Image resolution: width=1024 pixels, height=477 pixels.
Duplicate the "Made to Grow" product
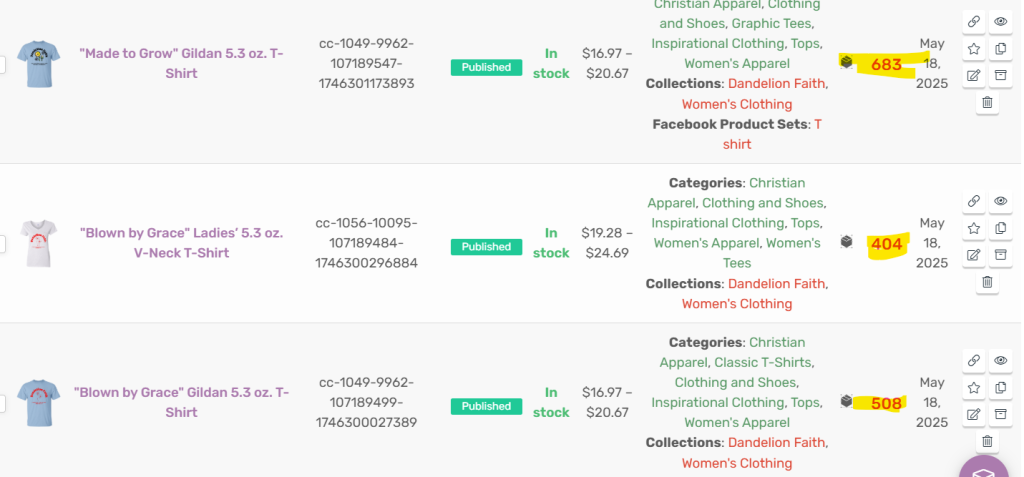tap(1000, 48)
